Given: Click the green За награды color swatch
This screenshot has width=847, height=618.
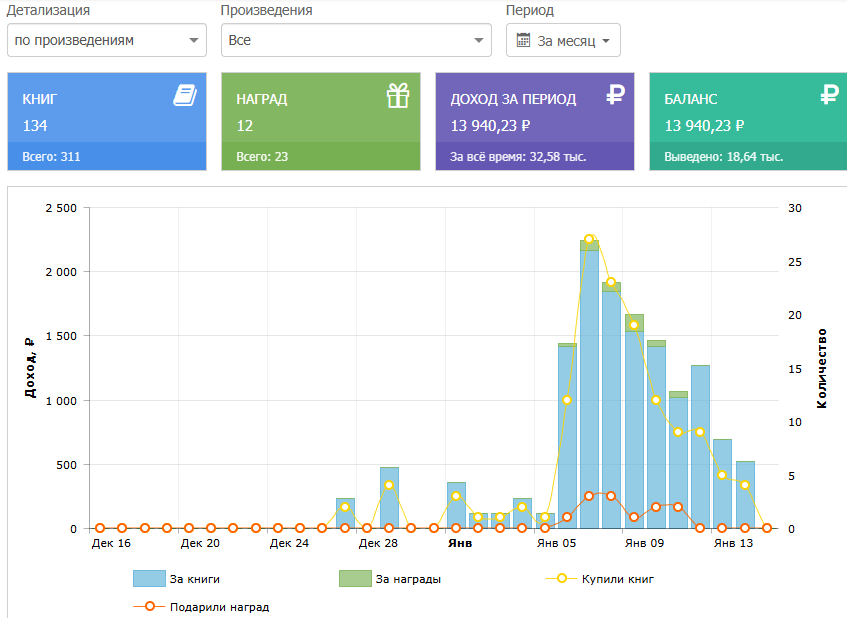Looking at the screenshot, I should 355,579.
